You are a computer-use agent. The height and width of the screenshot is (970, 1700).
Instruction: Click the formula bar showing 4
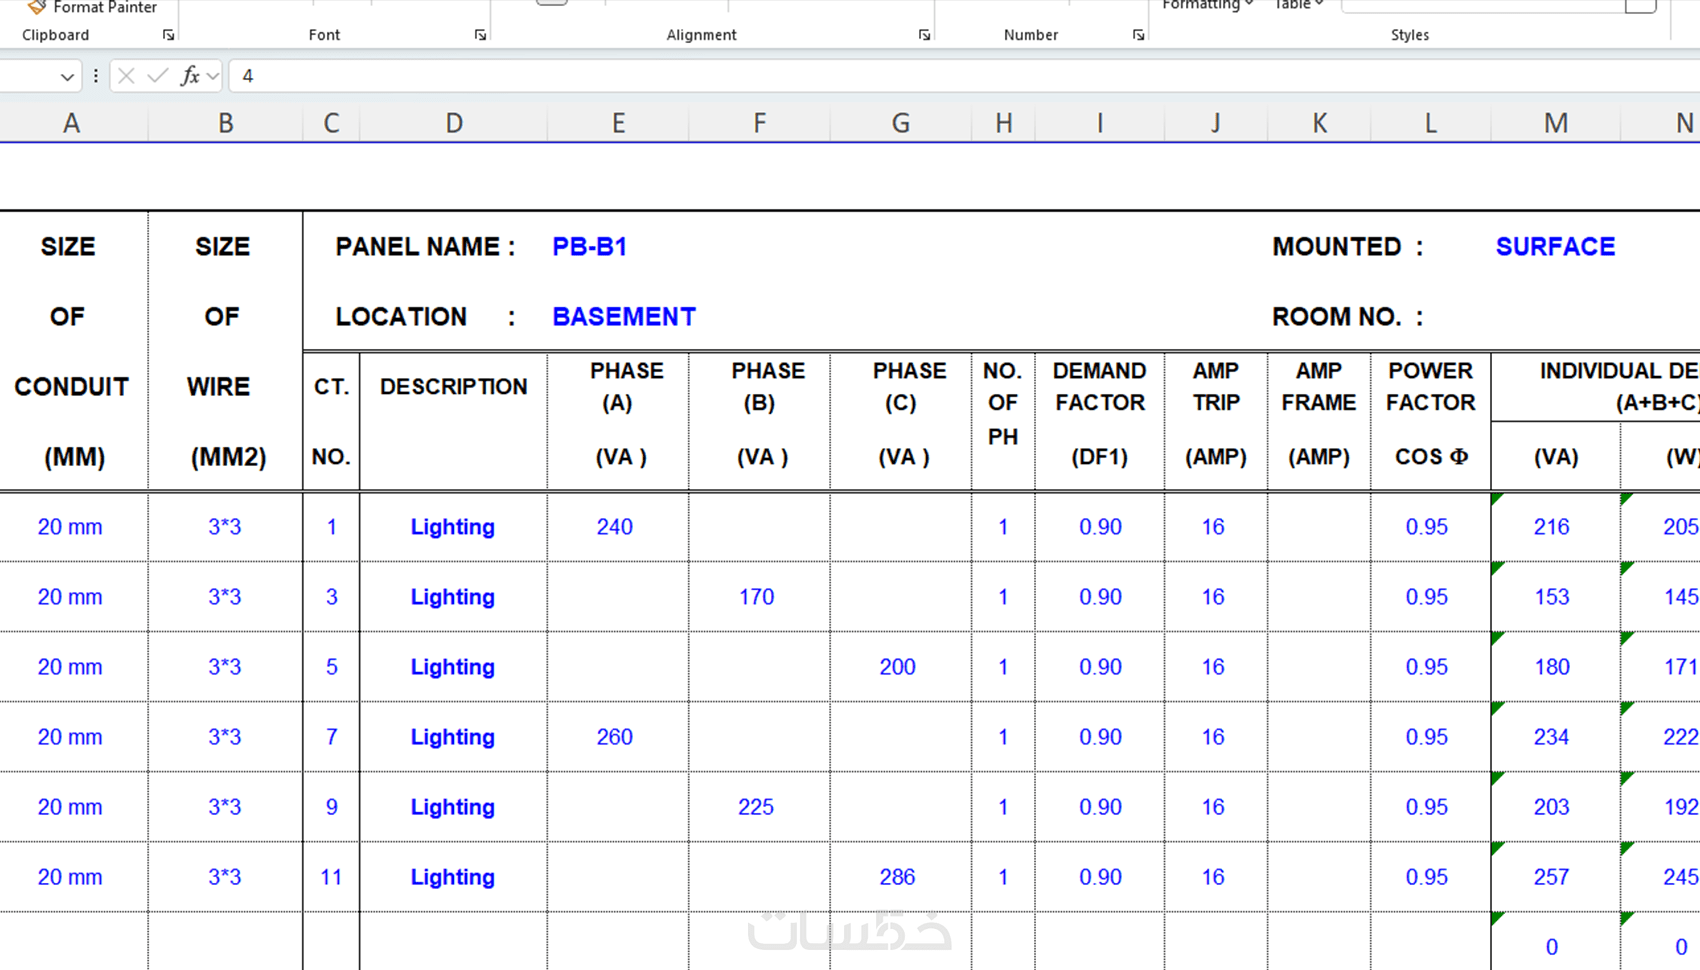coord(964,76)
